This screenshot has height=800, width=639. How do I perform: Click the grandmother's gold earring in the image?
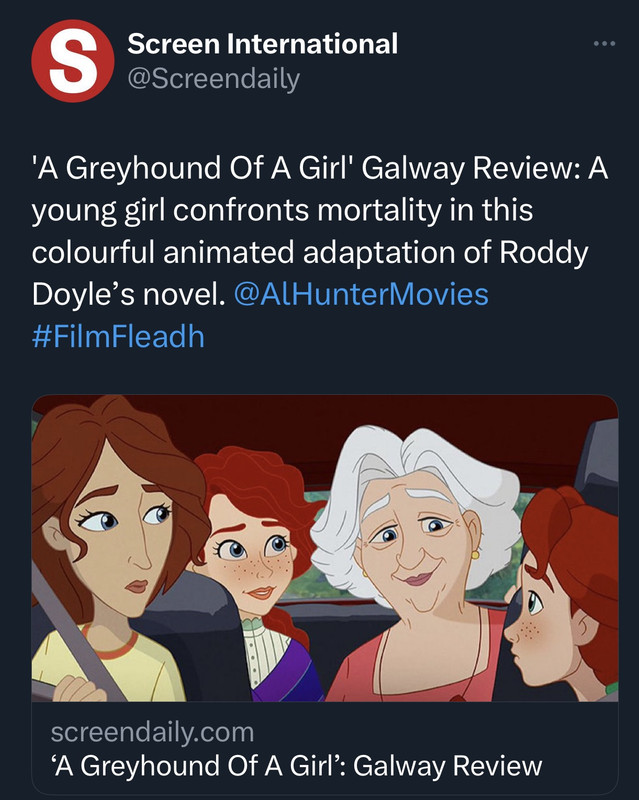(x=475, y=555)
